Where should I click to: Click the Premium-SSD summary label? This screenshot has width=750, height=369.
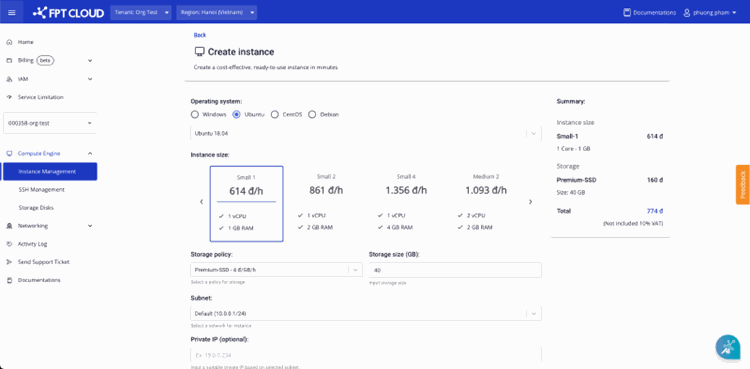point(576,180)
